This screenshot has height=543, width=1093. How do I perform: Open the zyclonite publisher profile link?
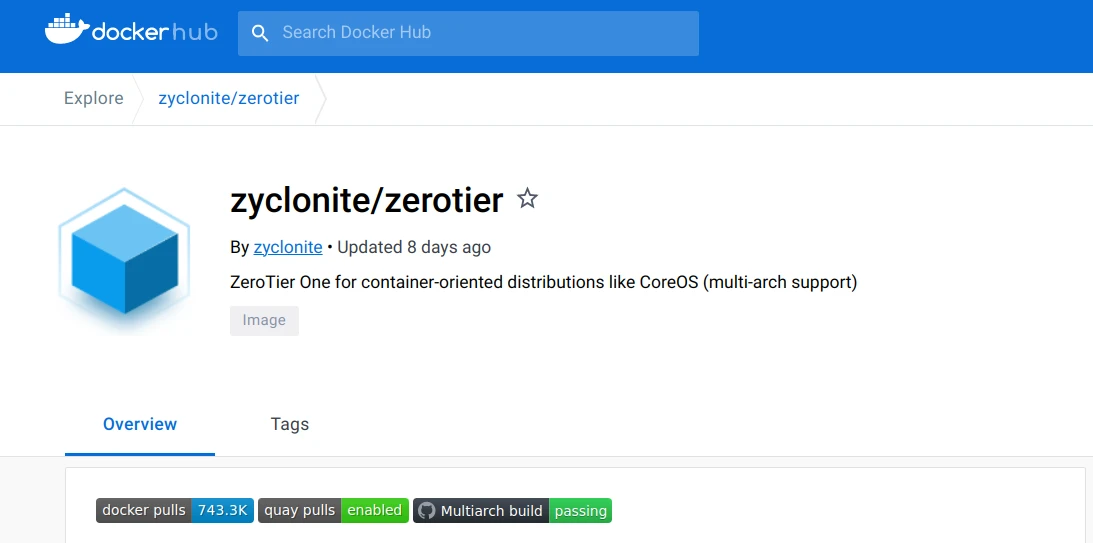tap(288, 247)
